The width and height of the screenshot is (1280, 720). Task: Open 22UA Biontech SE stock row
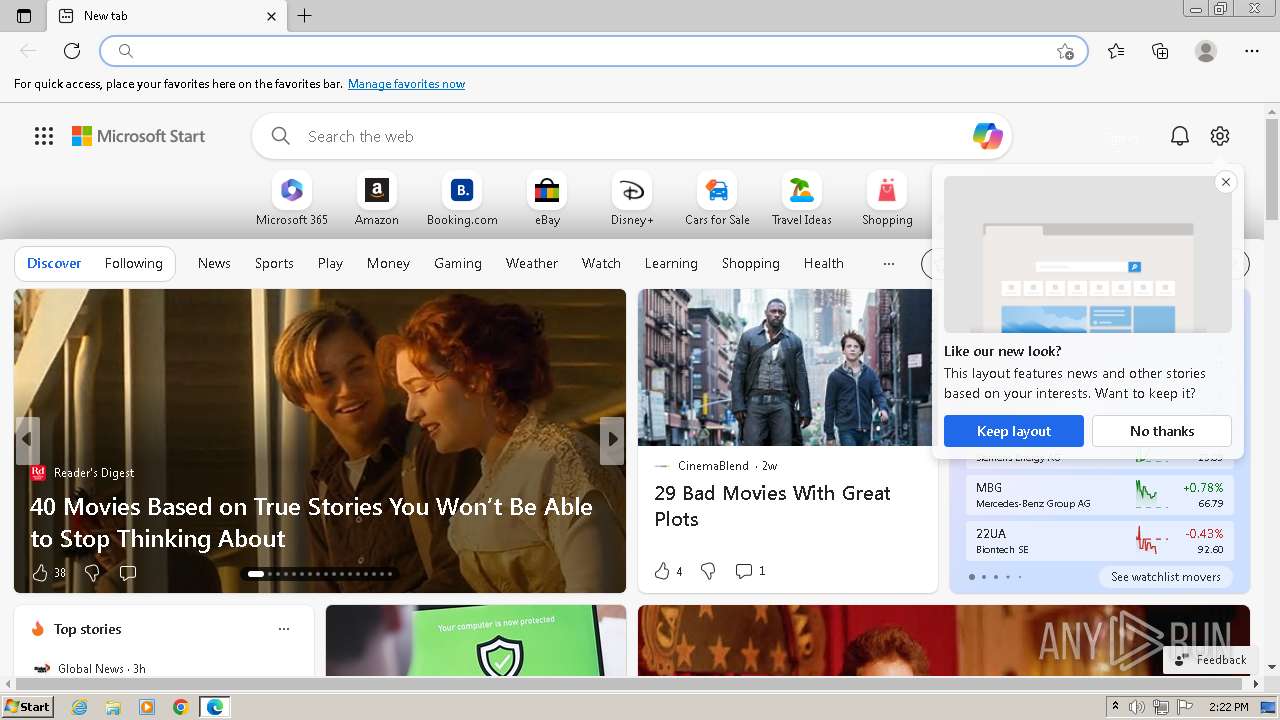(x=1100, y=541)
